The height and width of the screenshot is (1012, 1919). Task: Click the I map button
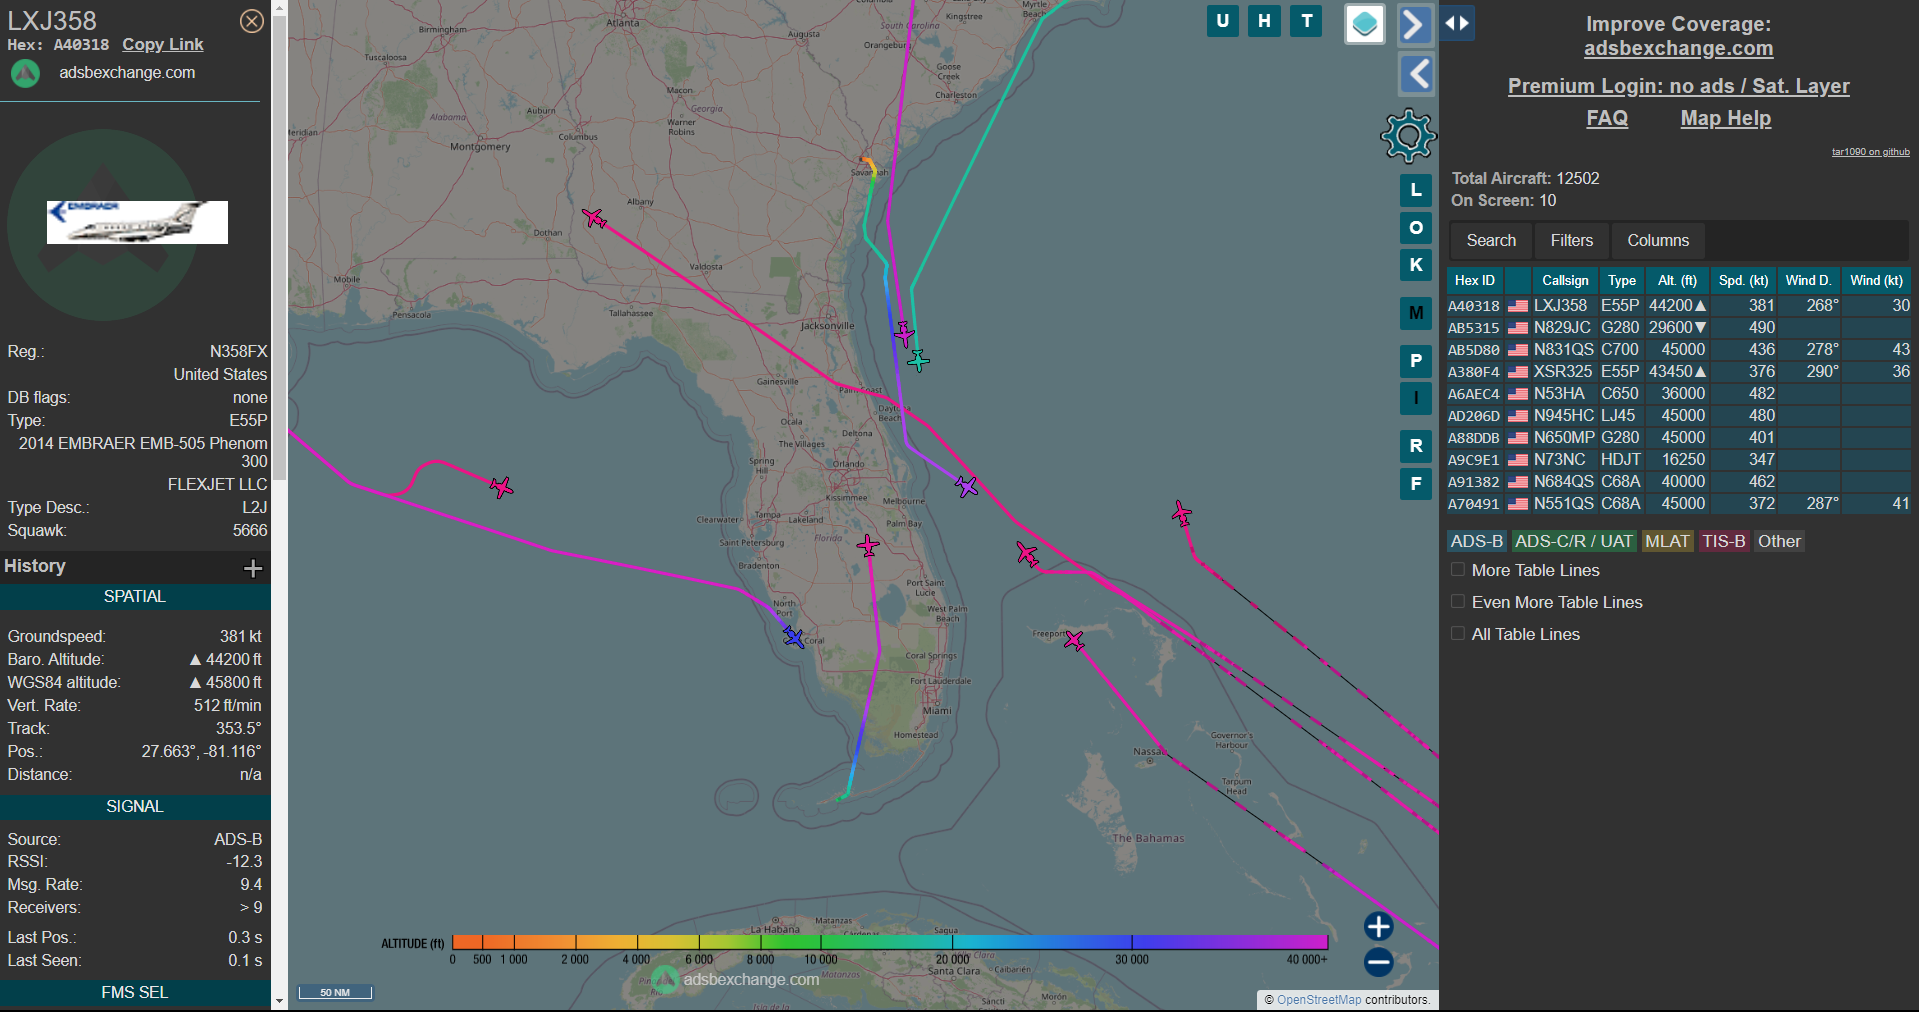click(x=1415, y=398)
